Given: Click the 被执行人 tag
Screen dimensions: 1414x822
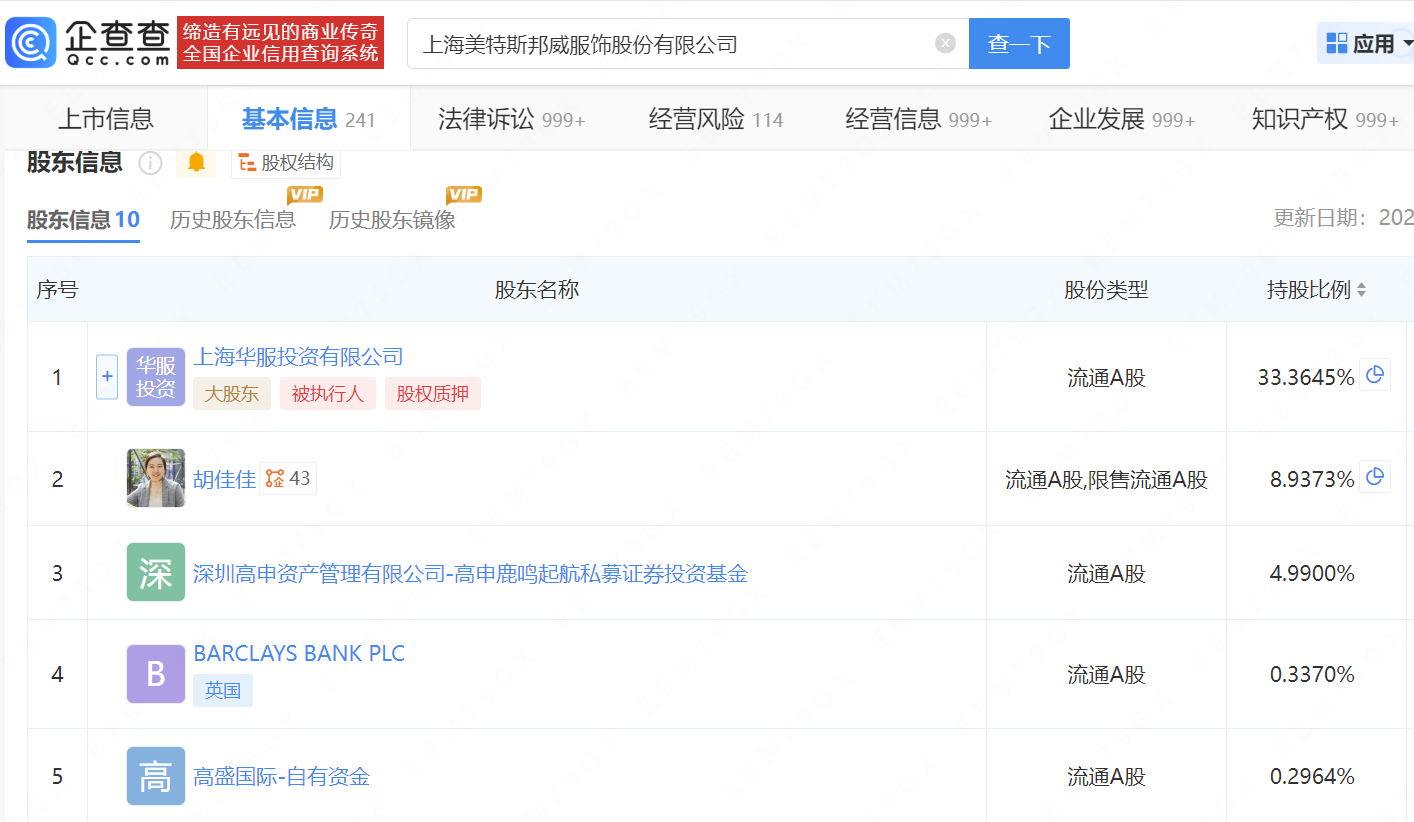Looking at the screenshot, I should tap(328, 393).
